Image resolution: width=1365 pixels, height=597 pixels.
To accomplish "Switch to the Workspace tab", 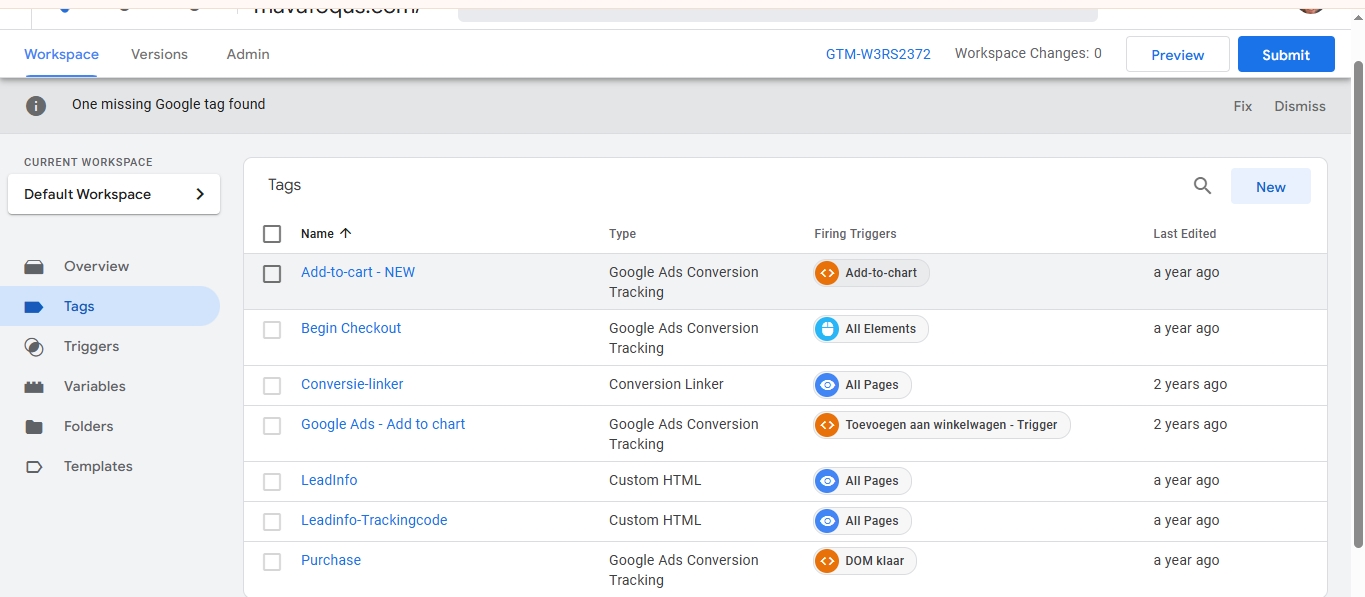I will (x=62, y=54).
